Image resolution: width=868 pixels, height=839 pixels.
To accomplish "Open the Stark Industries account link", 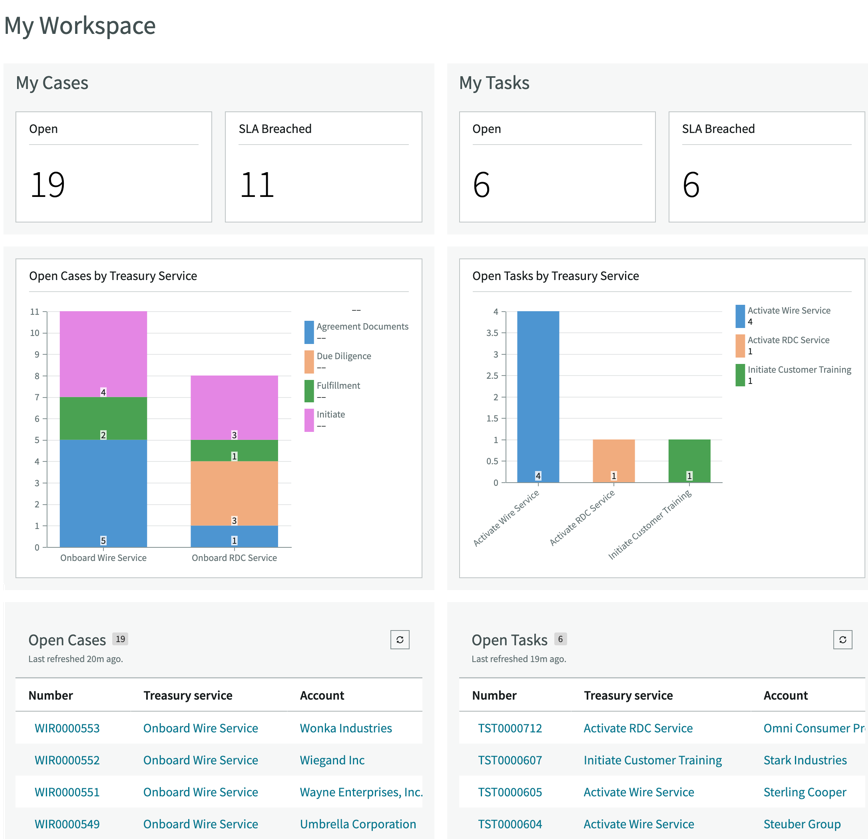I will [x=805, y=760].
